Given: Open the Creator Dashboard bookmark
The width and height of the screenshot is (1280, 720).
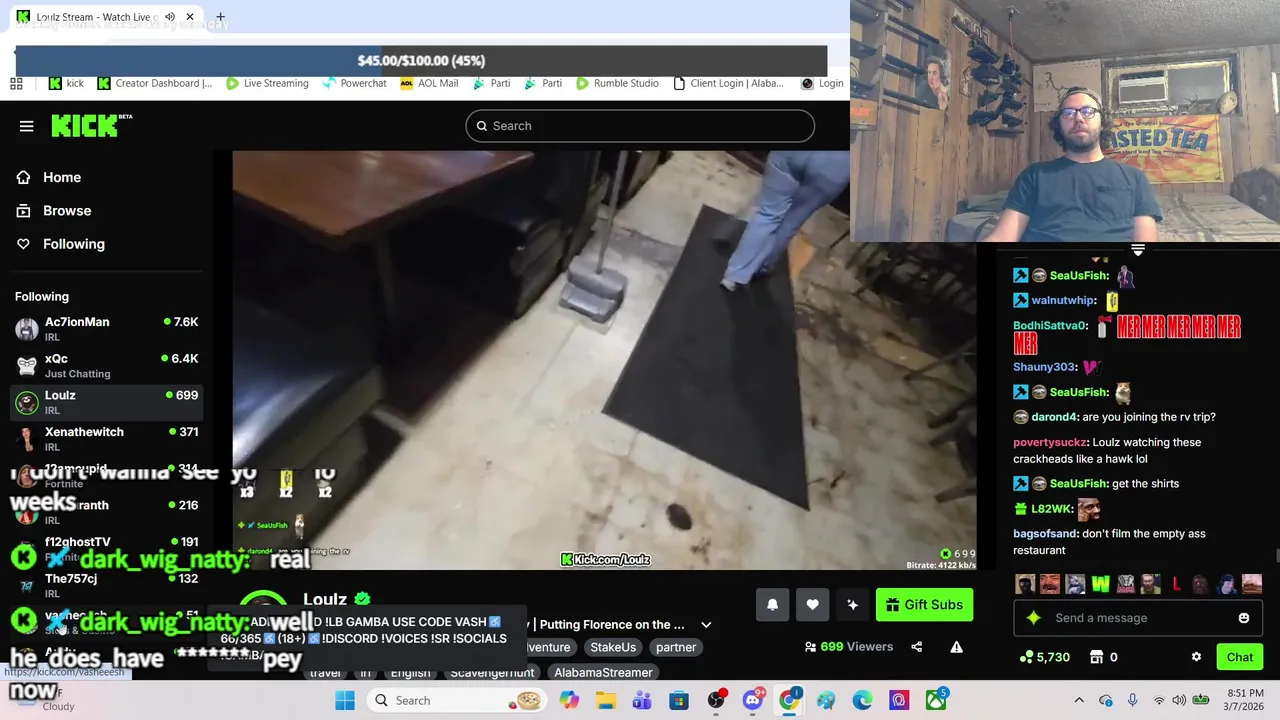Looking at the screenshot, I should click(x=154, y=83).
